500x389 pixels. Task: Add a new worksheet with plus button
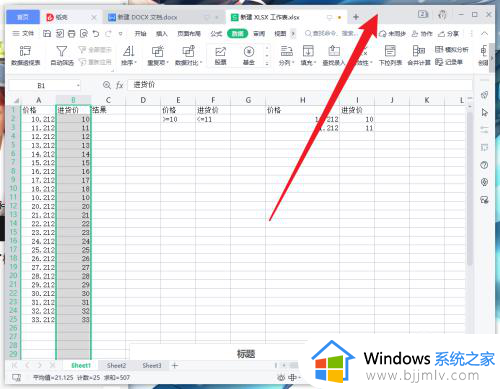click(x=175, y=366)
